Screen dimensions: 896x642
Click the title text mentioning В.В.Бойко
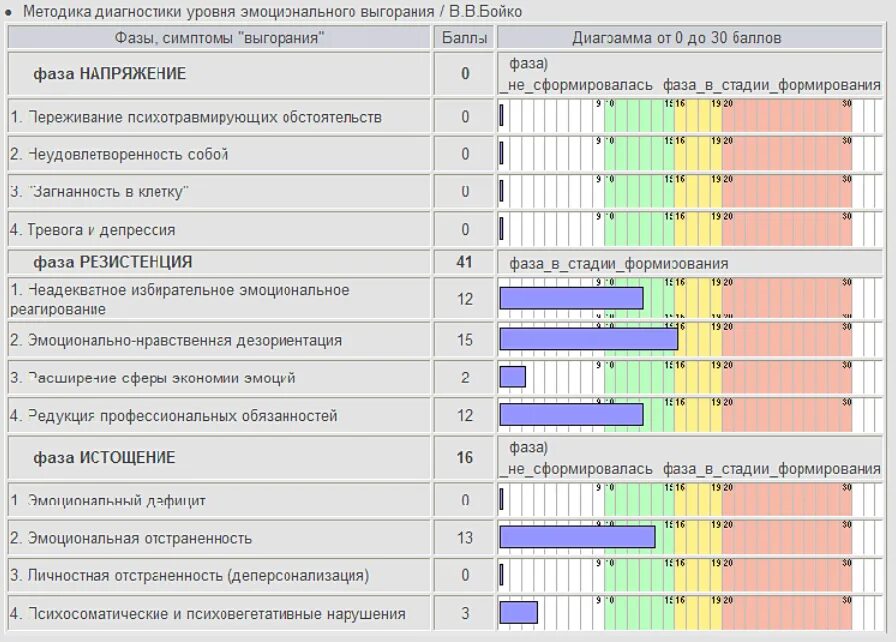[272, 11]
